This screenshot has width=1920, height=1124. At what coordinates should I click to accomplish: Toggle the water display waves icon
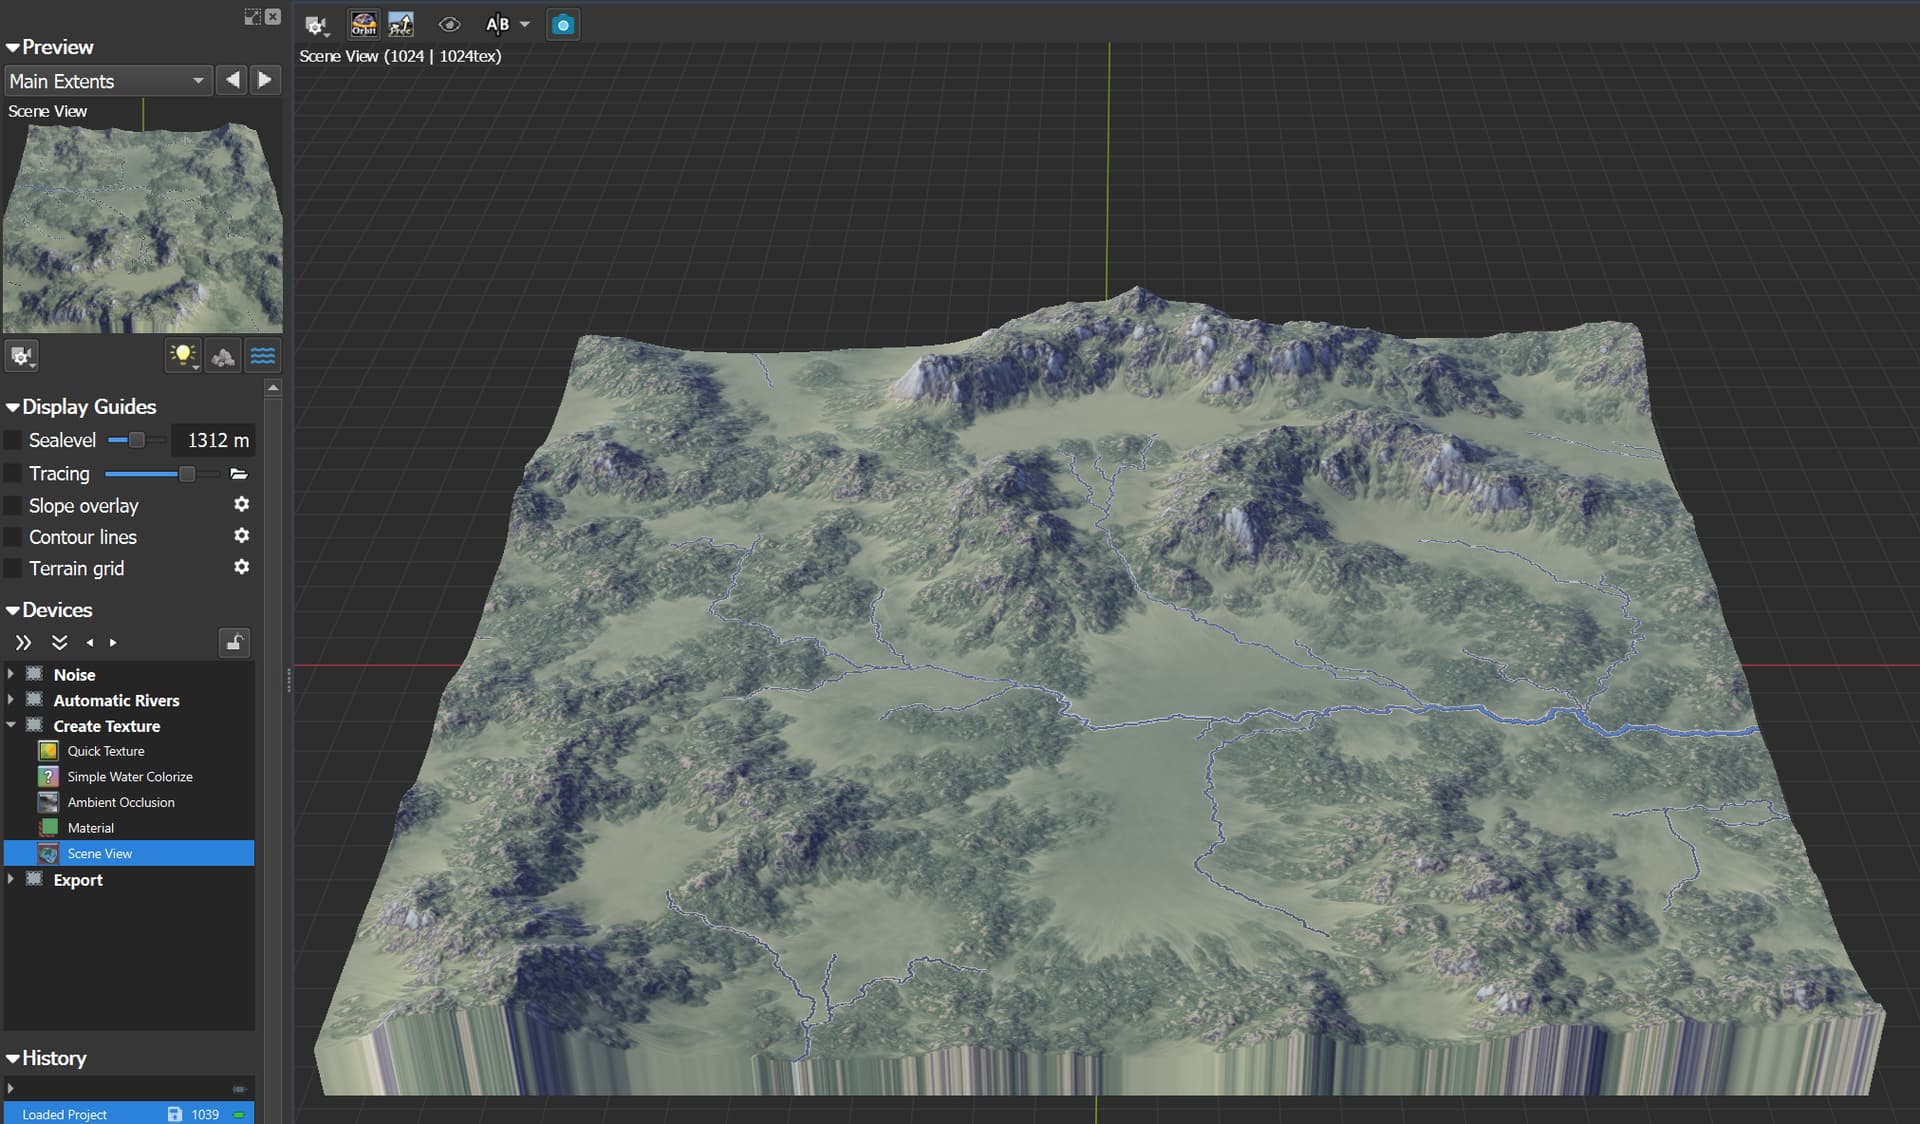tap(263, 356)
